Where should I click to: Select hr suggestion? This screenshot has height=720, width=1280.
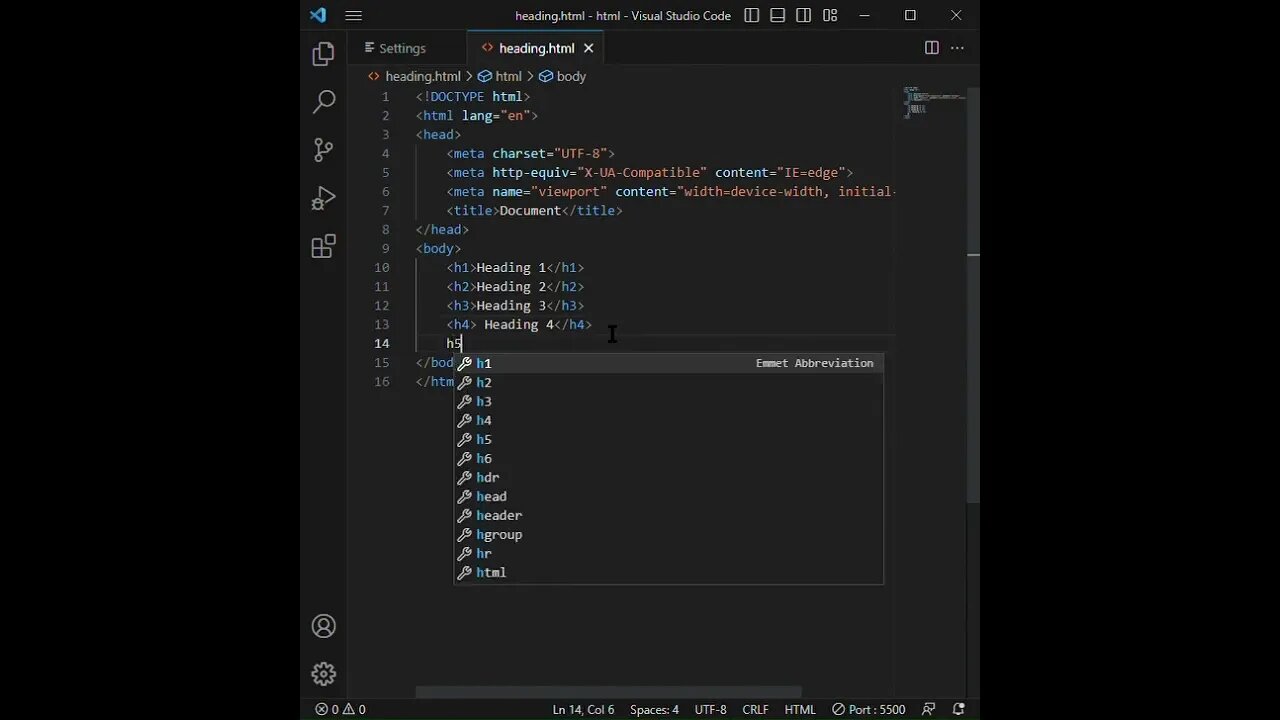point(668,553)
